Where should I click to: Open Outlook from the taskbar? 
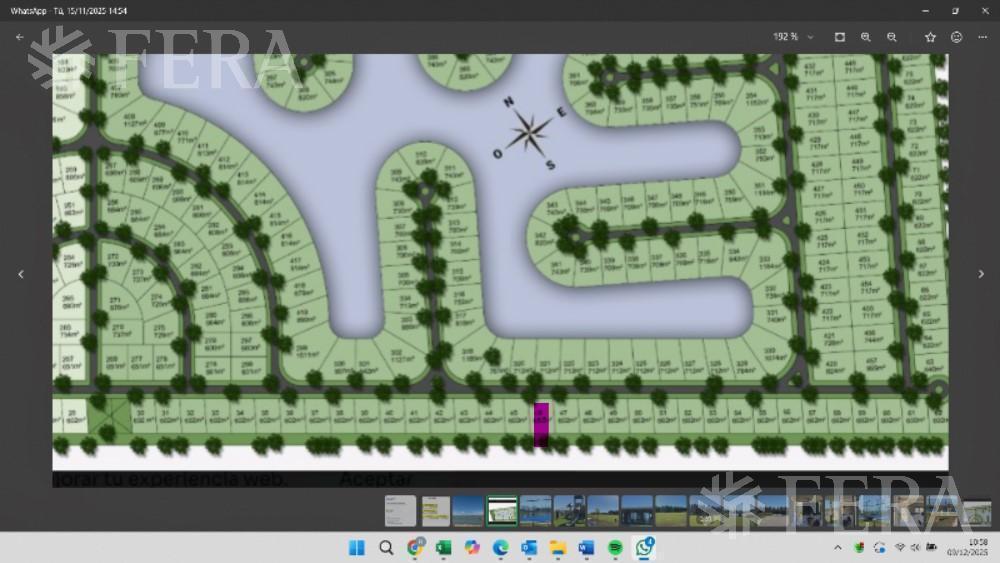click(x=529, y=548)
